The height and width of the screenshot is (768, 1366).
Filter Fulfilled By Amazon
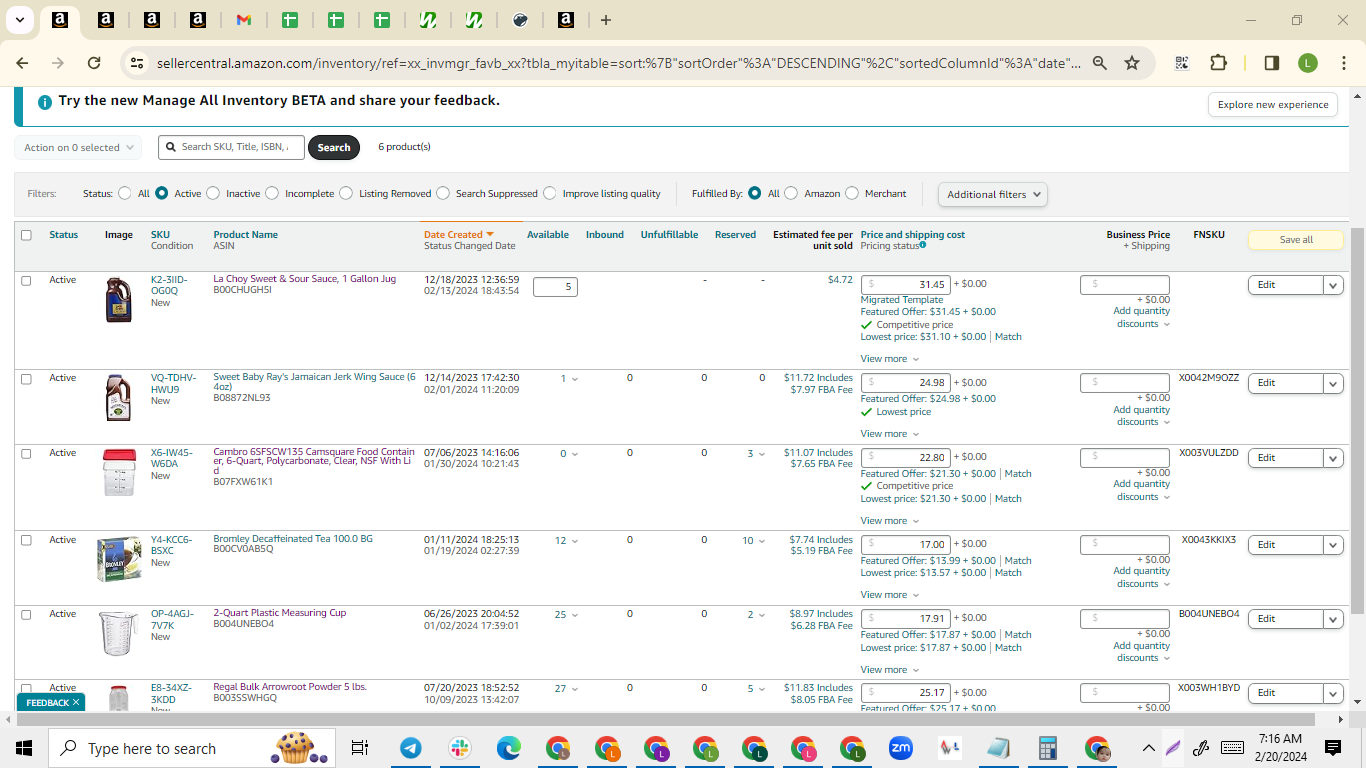tap(791, 193)
